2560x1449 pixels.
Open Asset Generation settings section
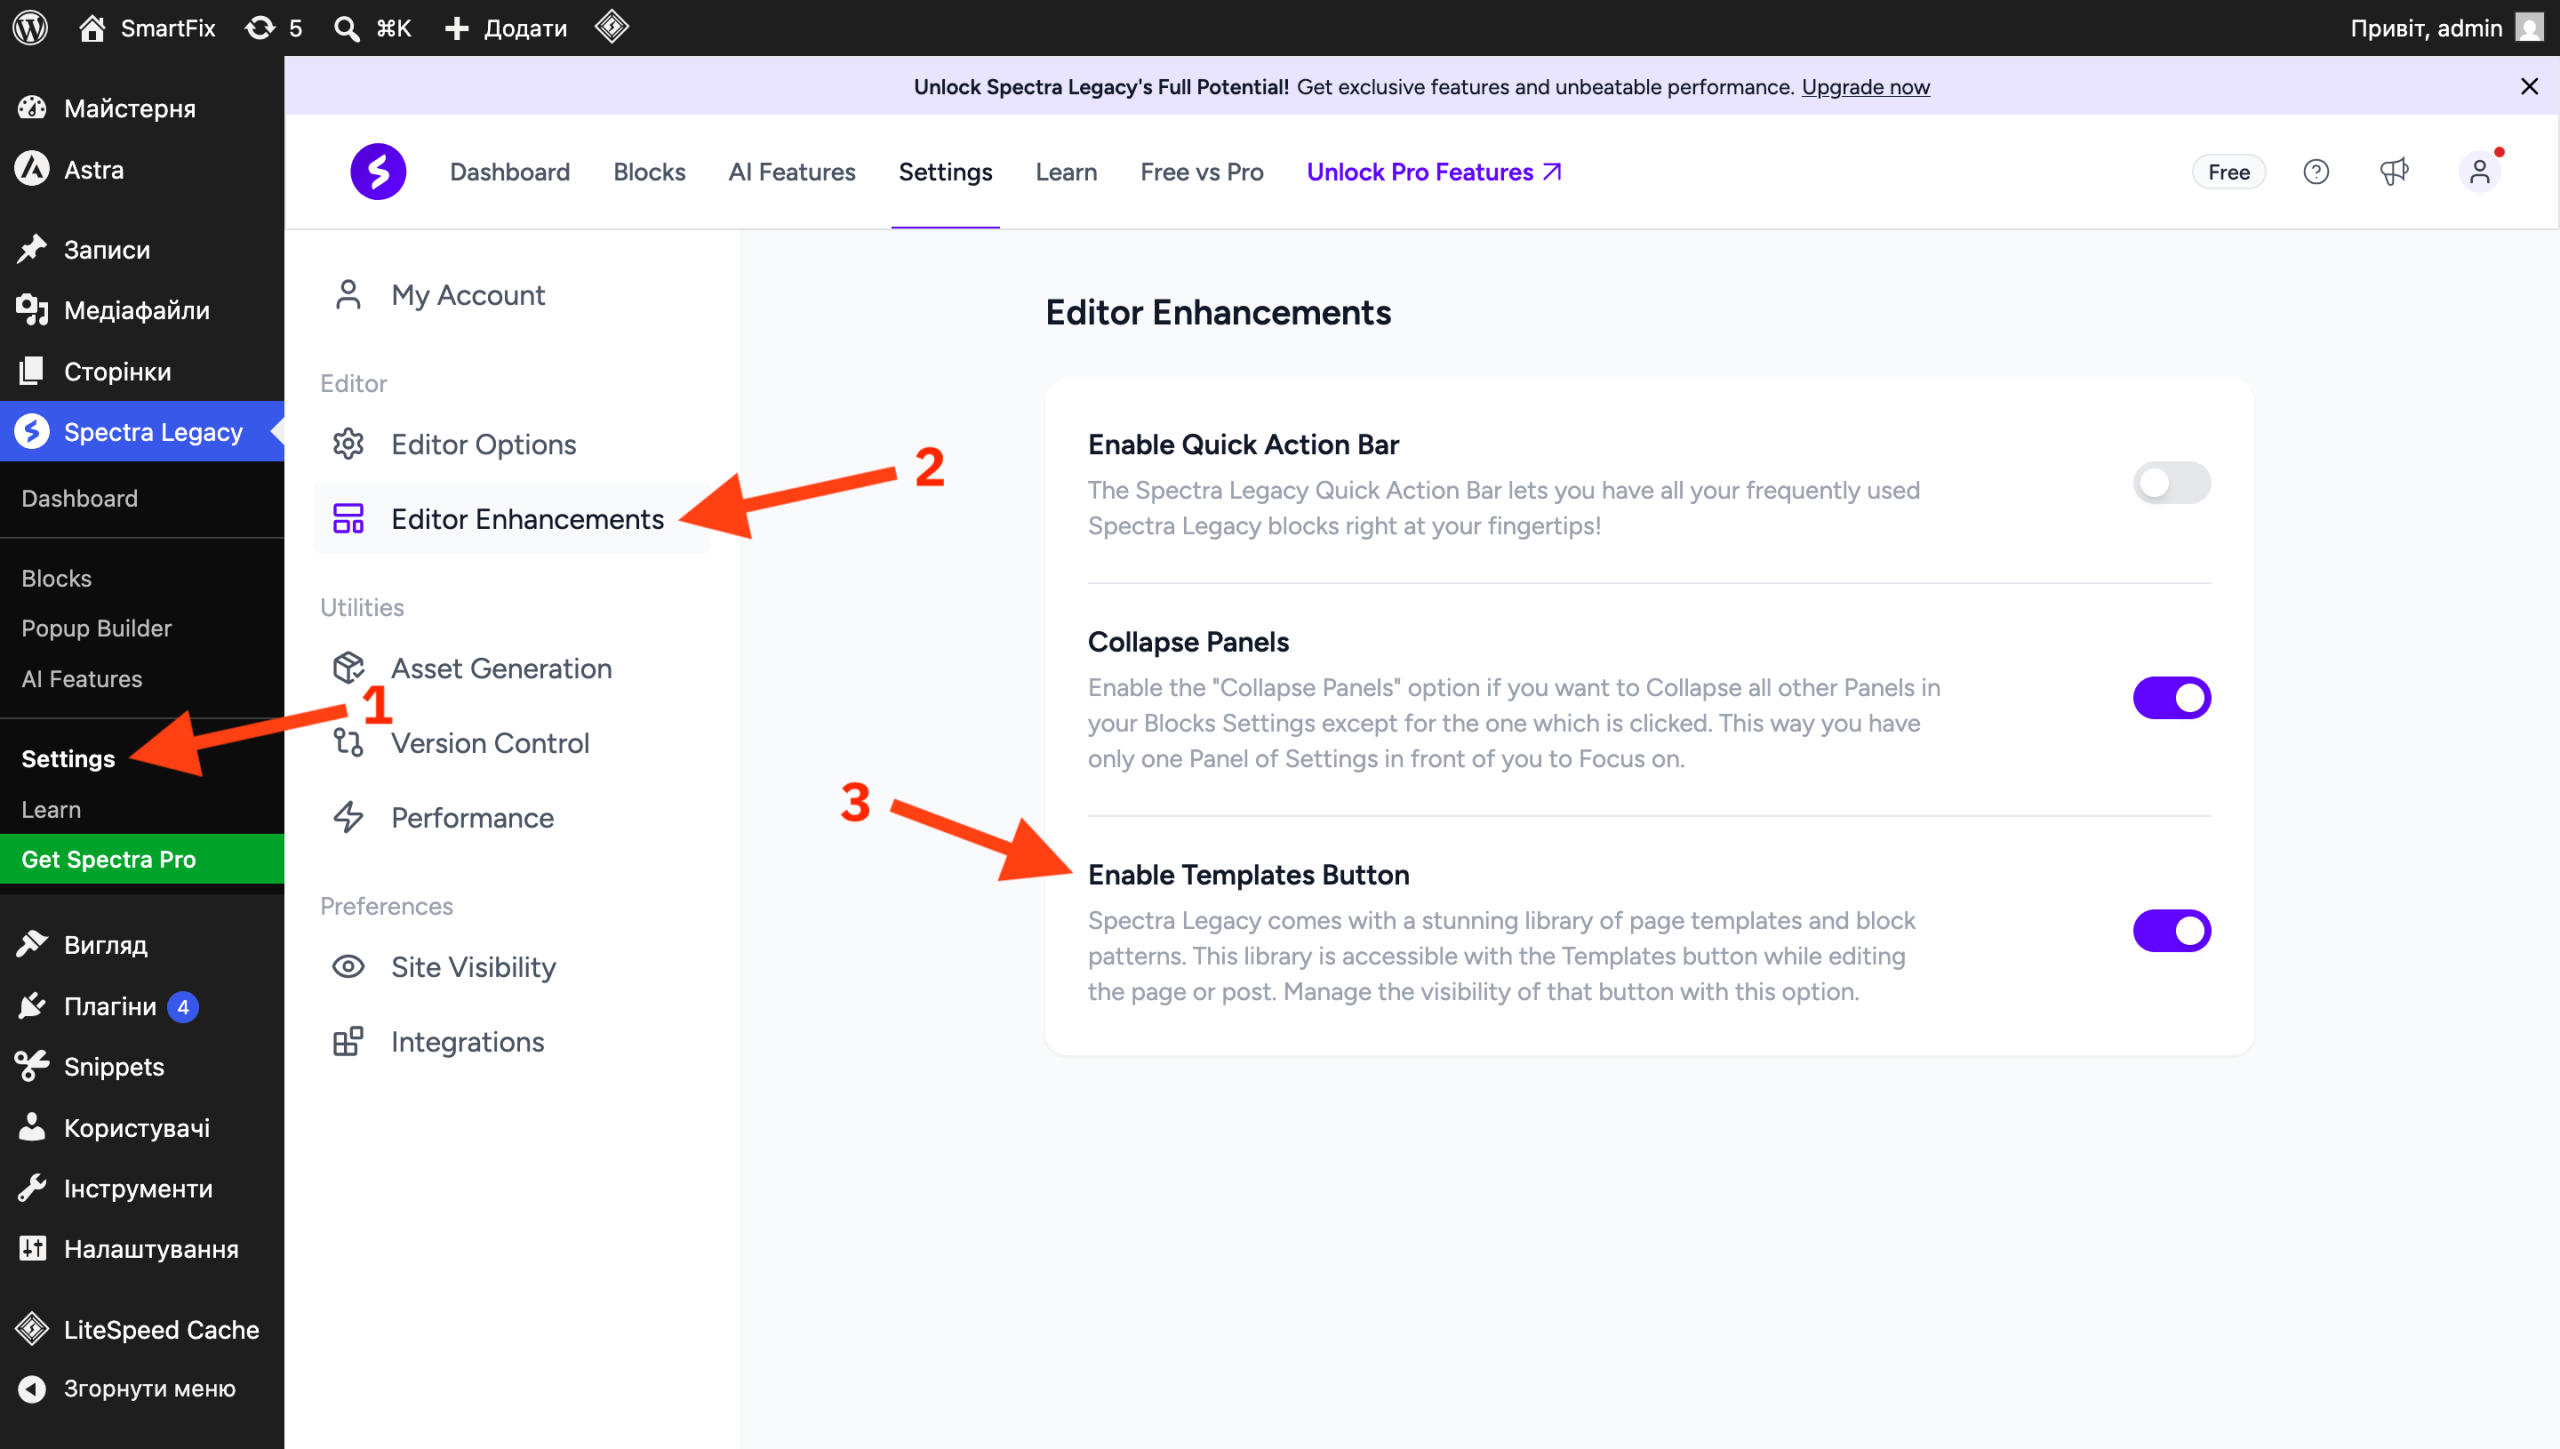coord(512,668)
